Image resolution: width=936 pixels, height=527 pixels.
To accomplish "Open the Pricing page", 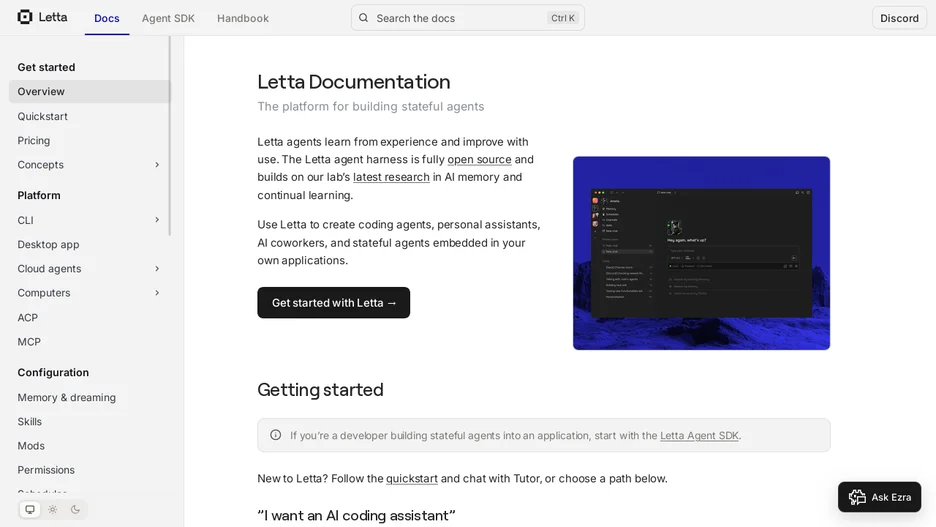I will point(33,141).
